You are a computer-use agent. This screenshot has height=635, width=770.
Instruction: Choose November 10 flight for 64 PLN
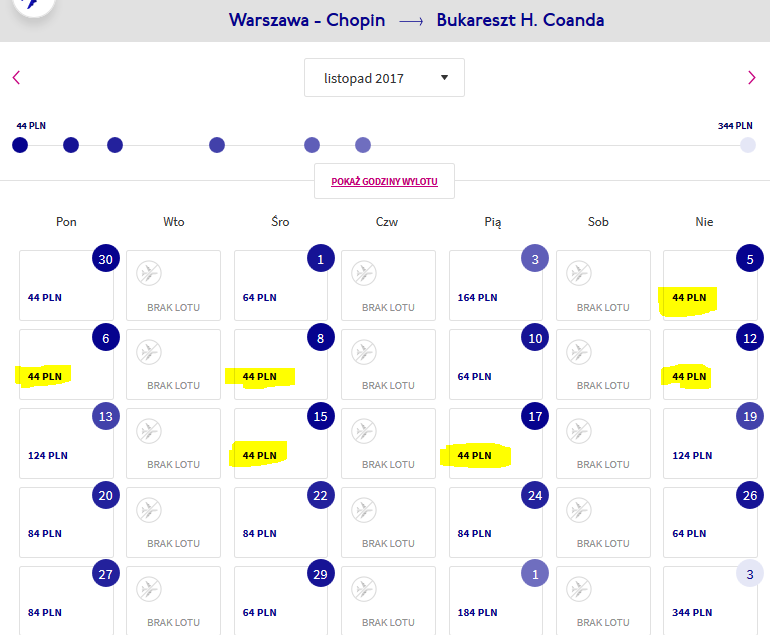496,364
